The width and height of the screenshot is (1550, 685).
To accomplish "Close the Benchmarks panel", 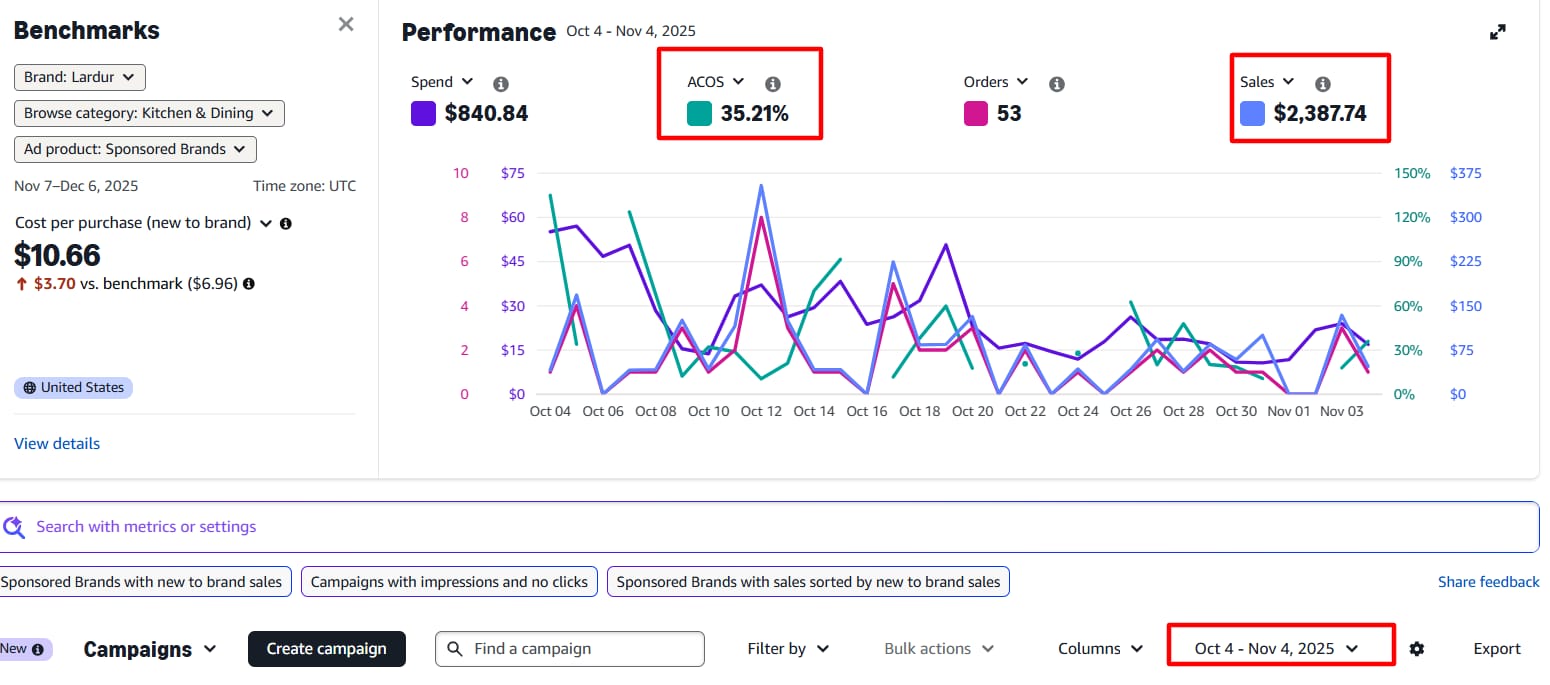I will [346, 24].
